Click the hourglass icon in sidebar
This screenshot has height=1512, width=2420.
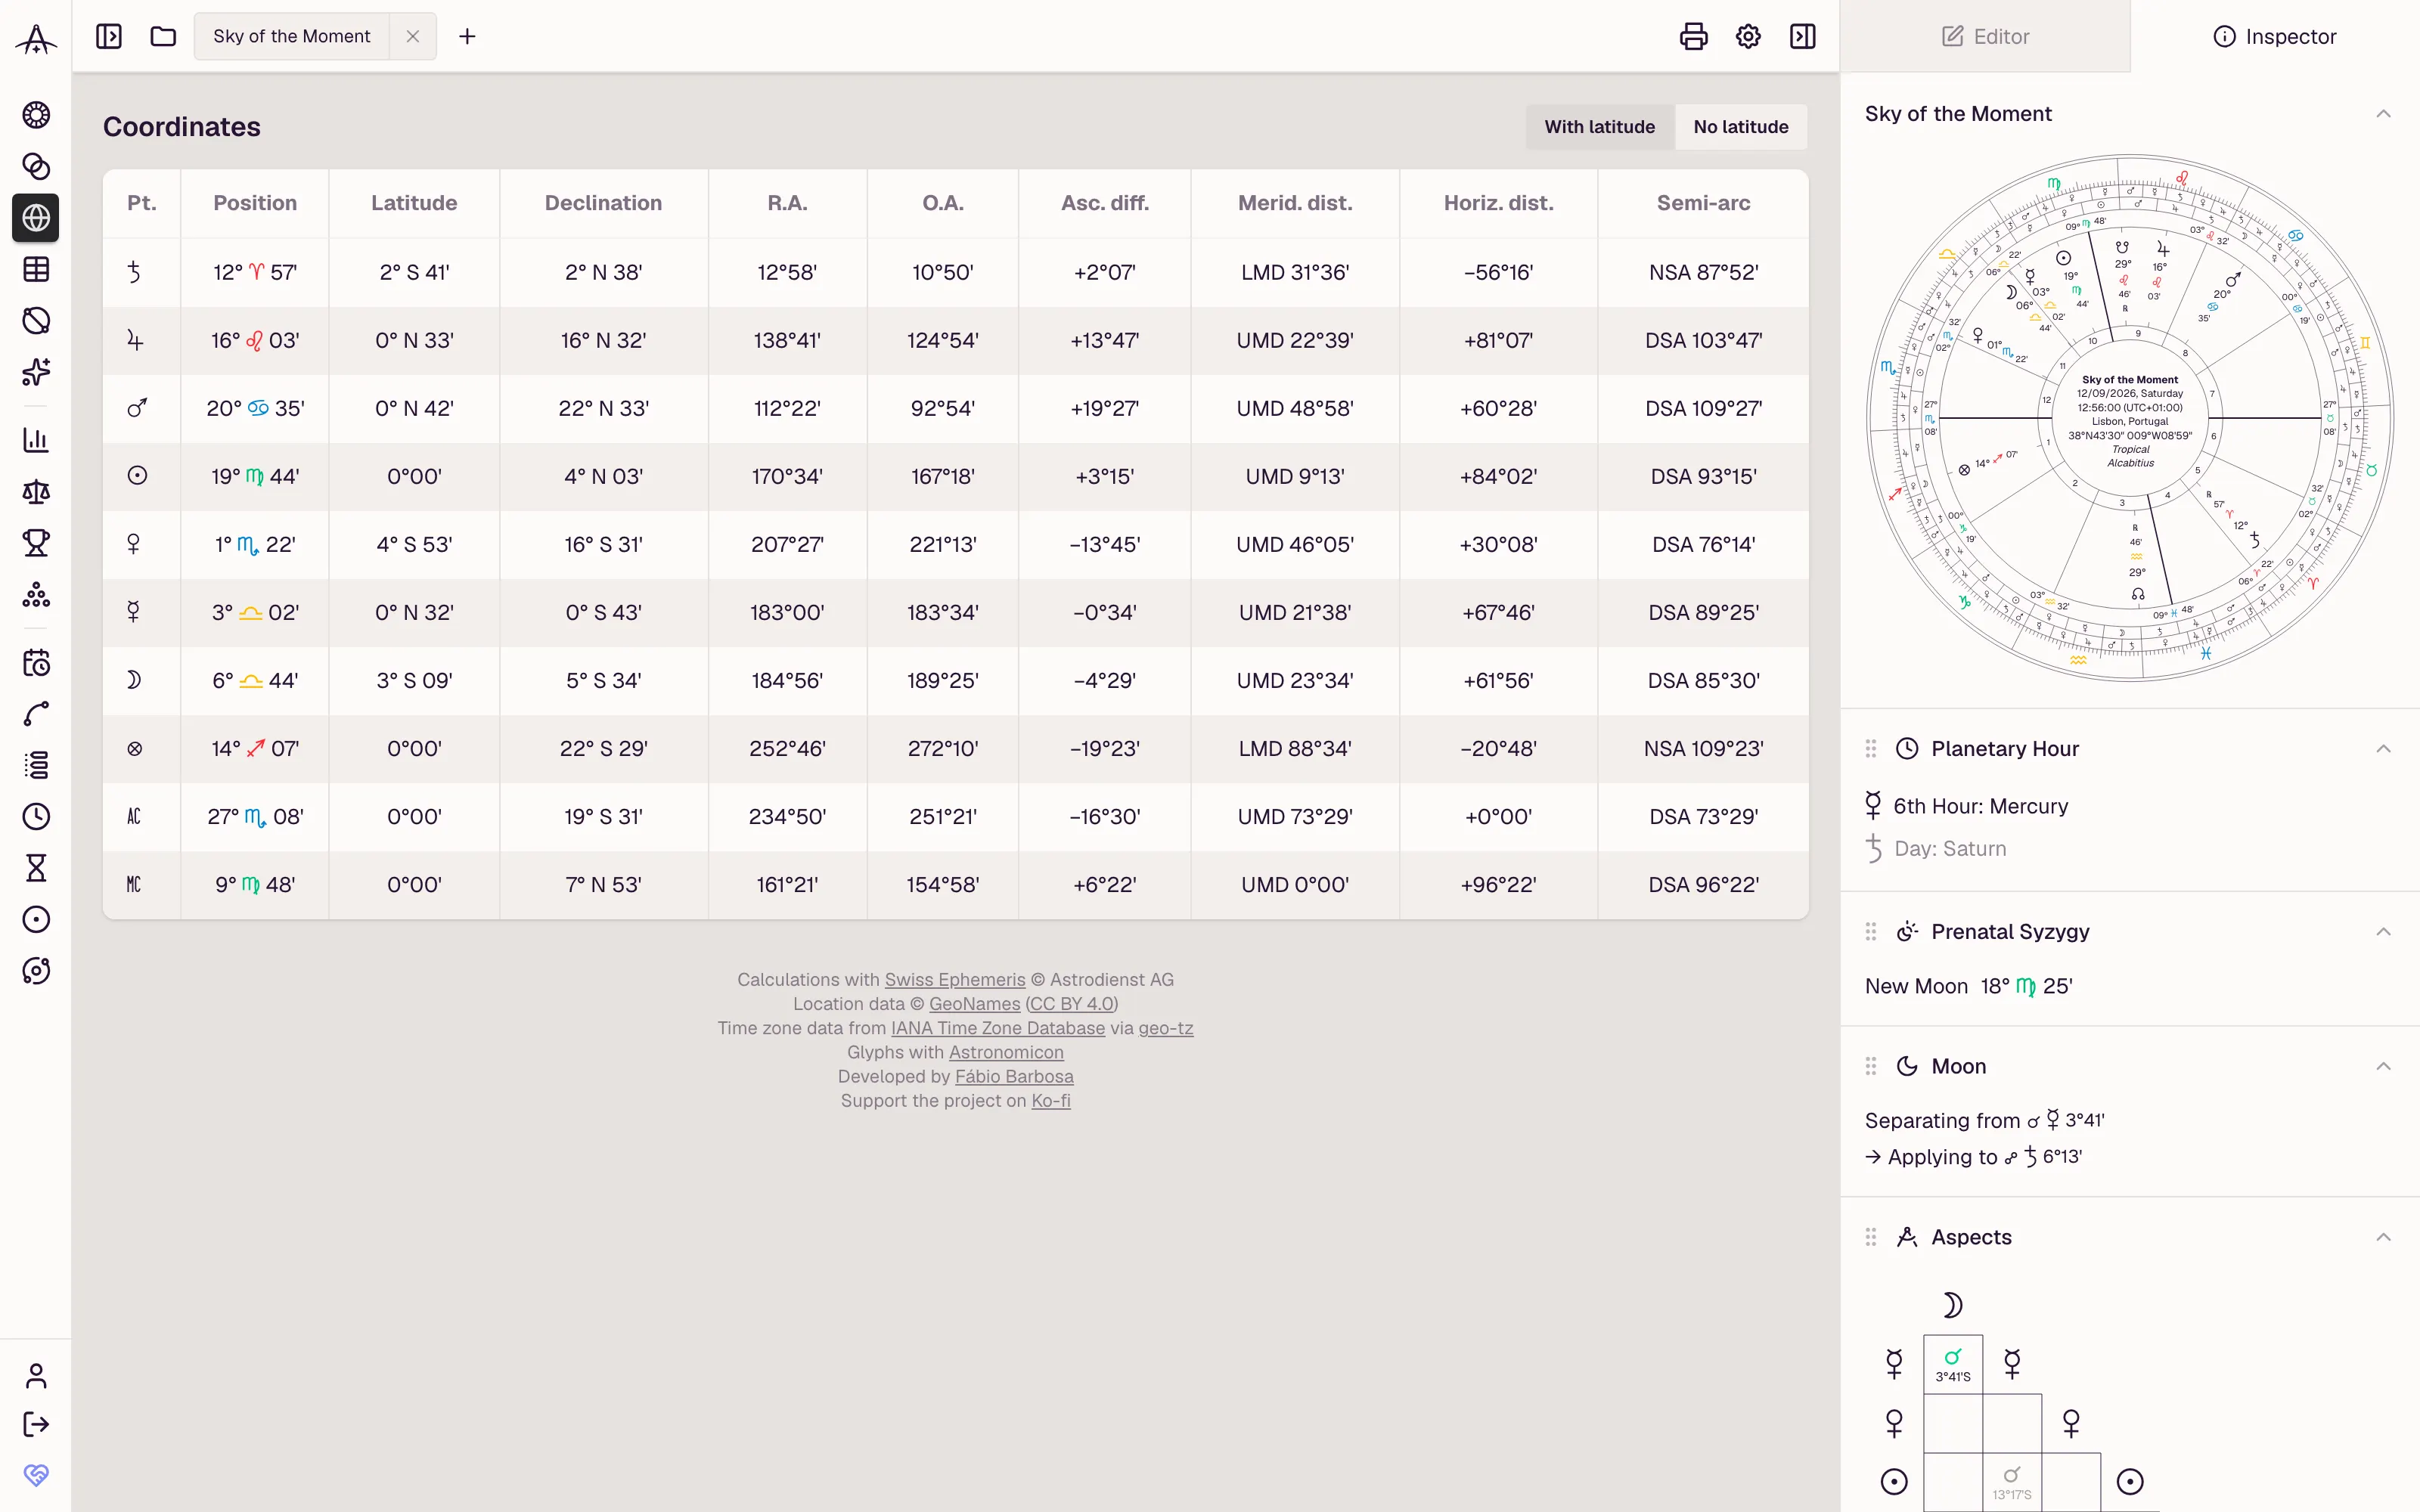tap(36, 868)
